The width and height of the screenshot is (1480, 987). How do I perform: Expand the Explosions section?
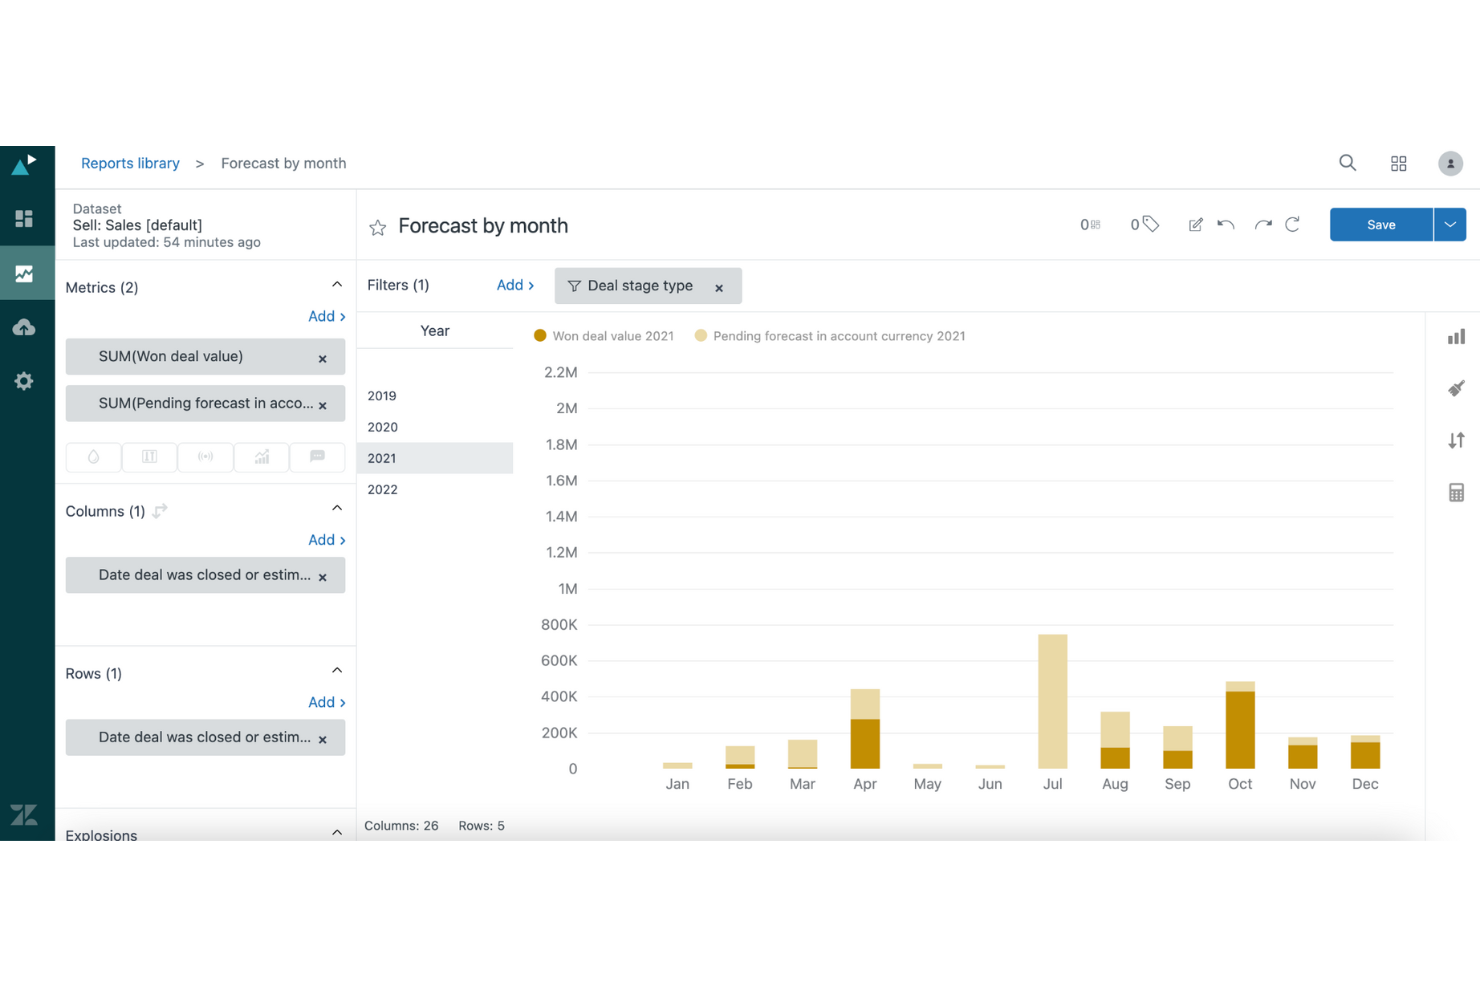coord(337,831)
